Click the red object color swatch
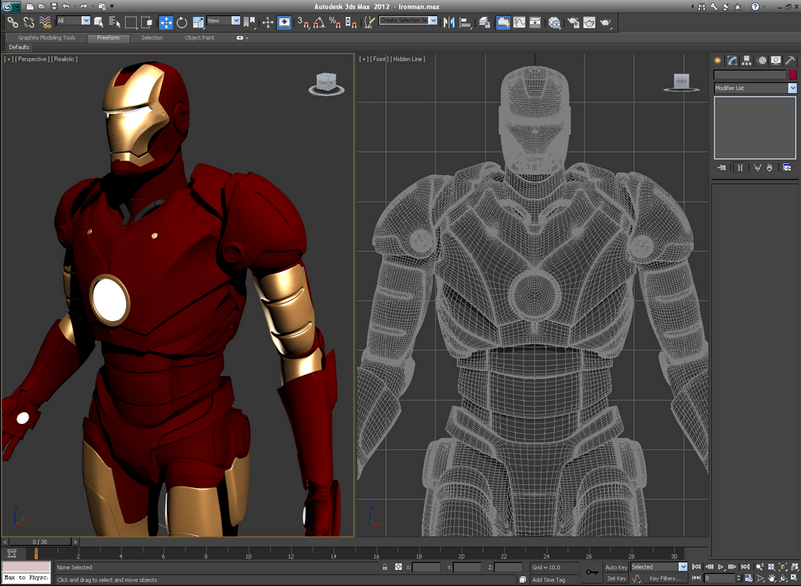The height and width of the screenshot is (586, 801). coord(792,75)
